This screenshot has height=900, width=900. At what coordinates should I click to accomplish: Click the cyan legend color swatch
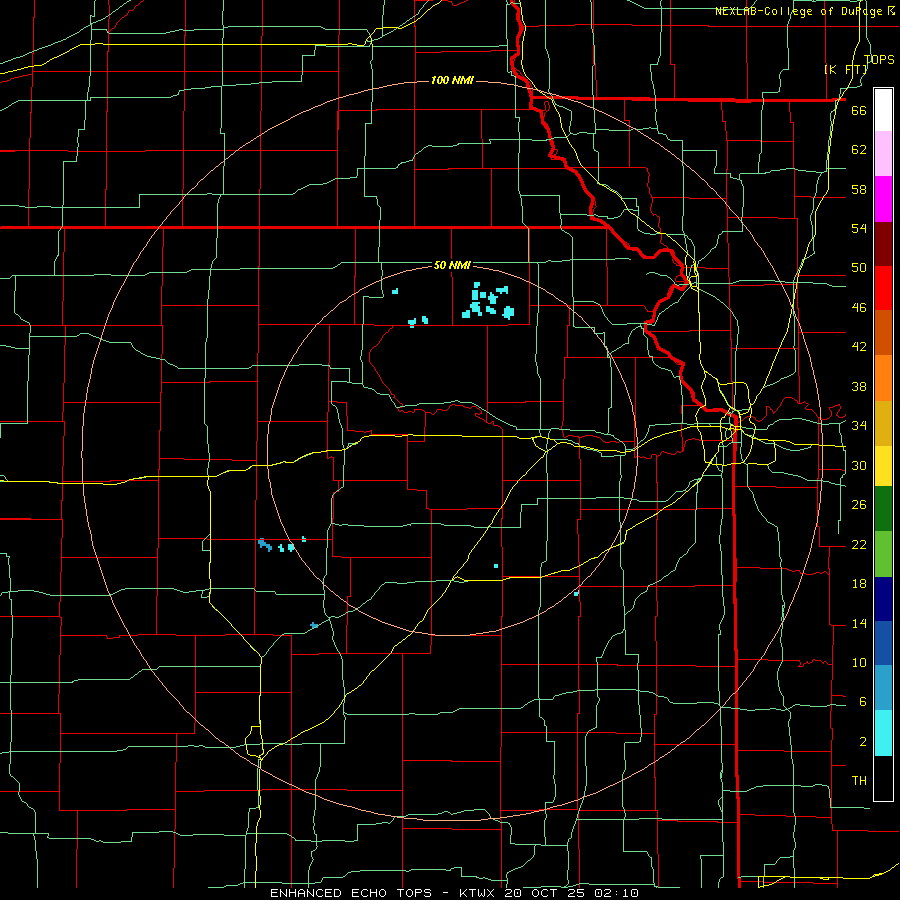point(883,733)
